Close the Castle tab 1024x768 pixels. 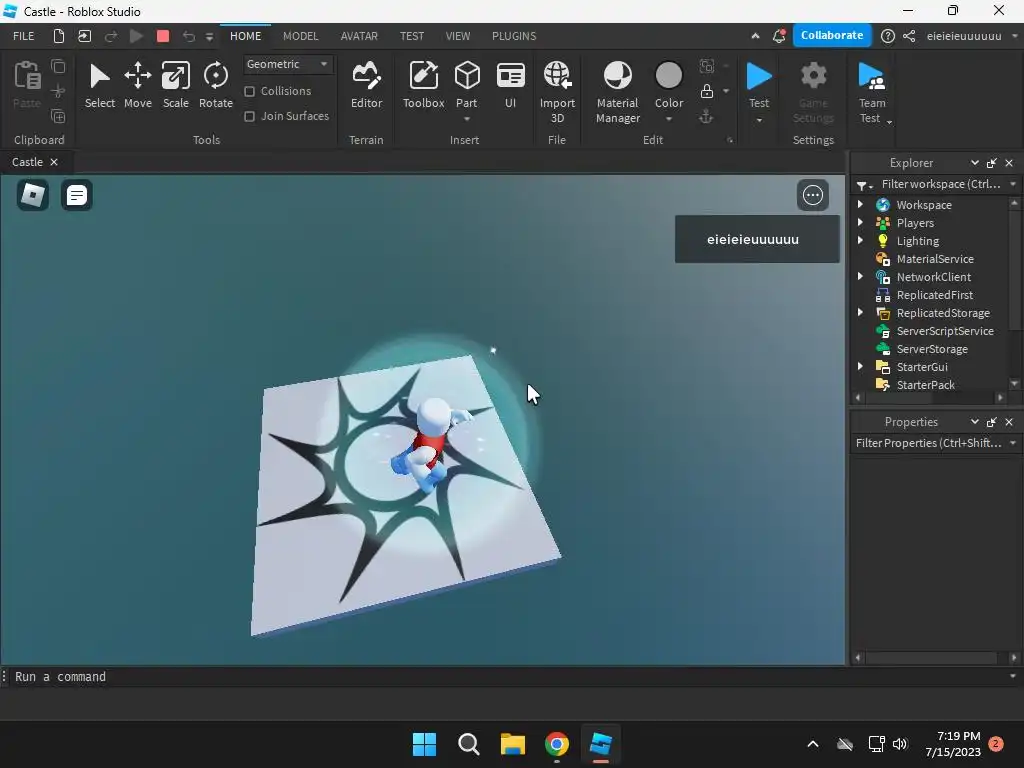pyautogui.click(x=54, y=162)
